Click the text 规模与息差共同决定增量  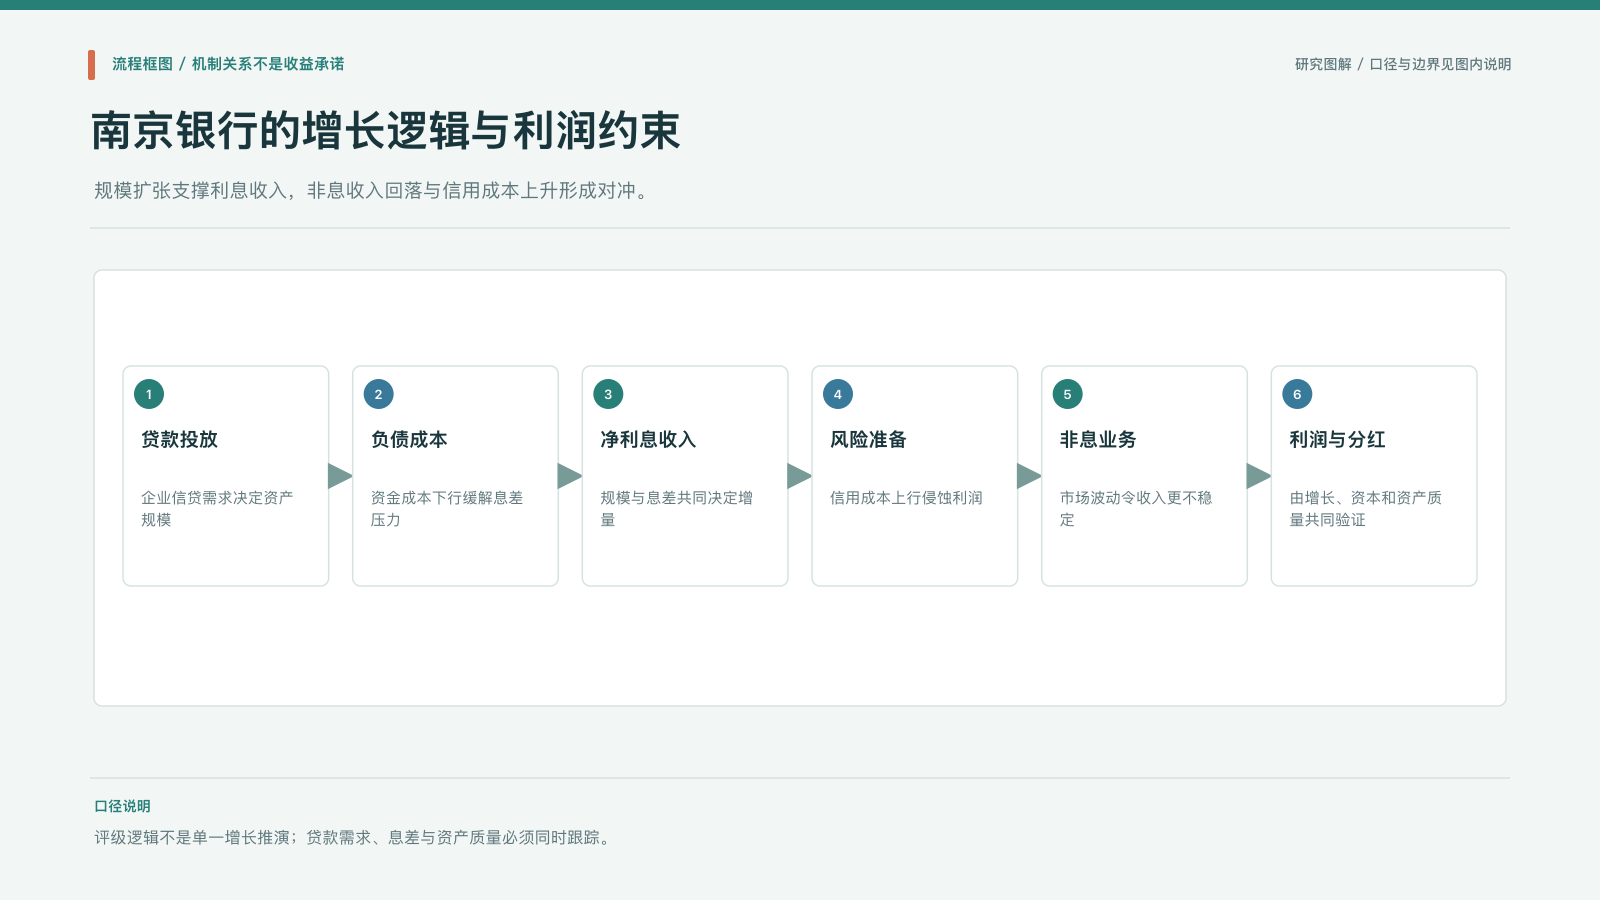point(677,508)
